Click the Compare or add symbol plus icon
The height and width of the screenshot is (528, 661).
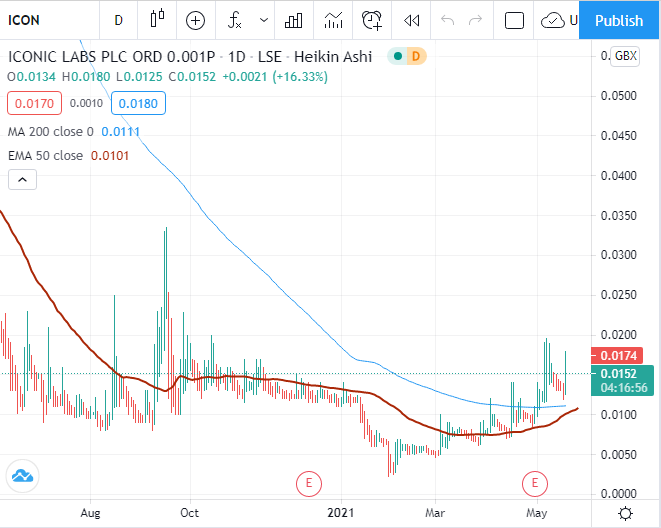[x=195, y=20]
